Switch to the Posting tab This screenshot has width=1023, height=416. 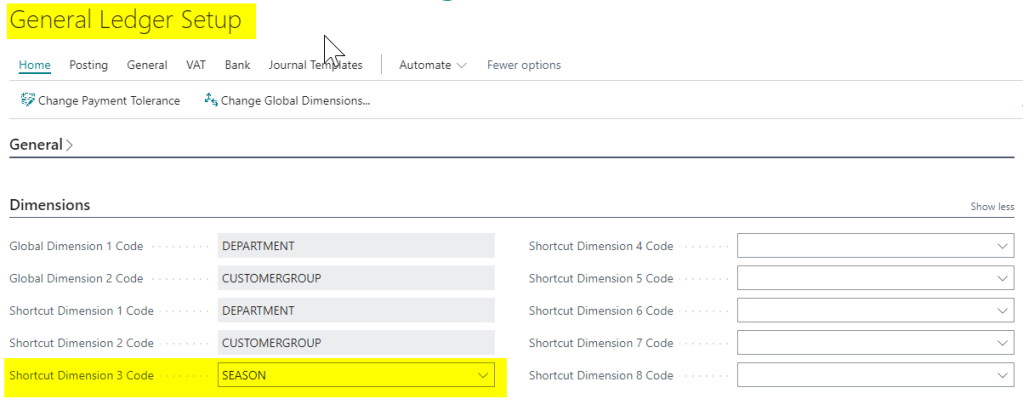pyautogui.click(x=88, y=65)
